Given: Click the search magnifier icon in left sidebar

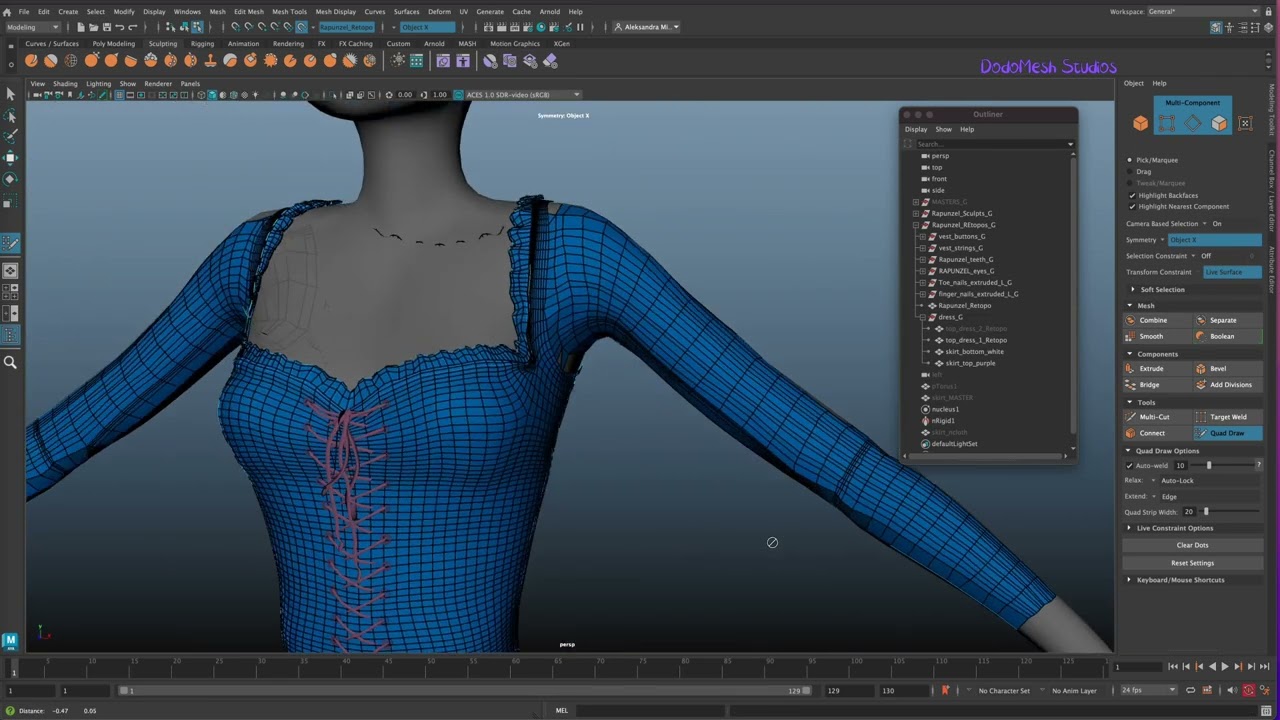Looking at the screenshot, I should tap(10, 362).
